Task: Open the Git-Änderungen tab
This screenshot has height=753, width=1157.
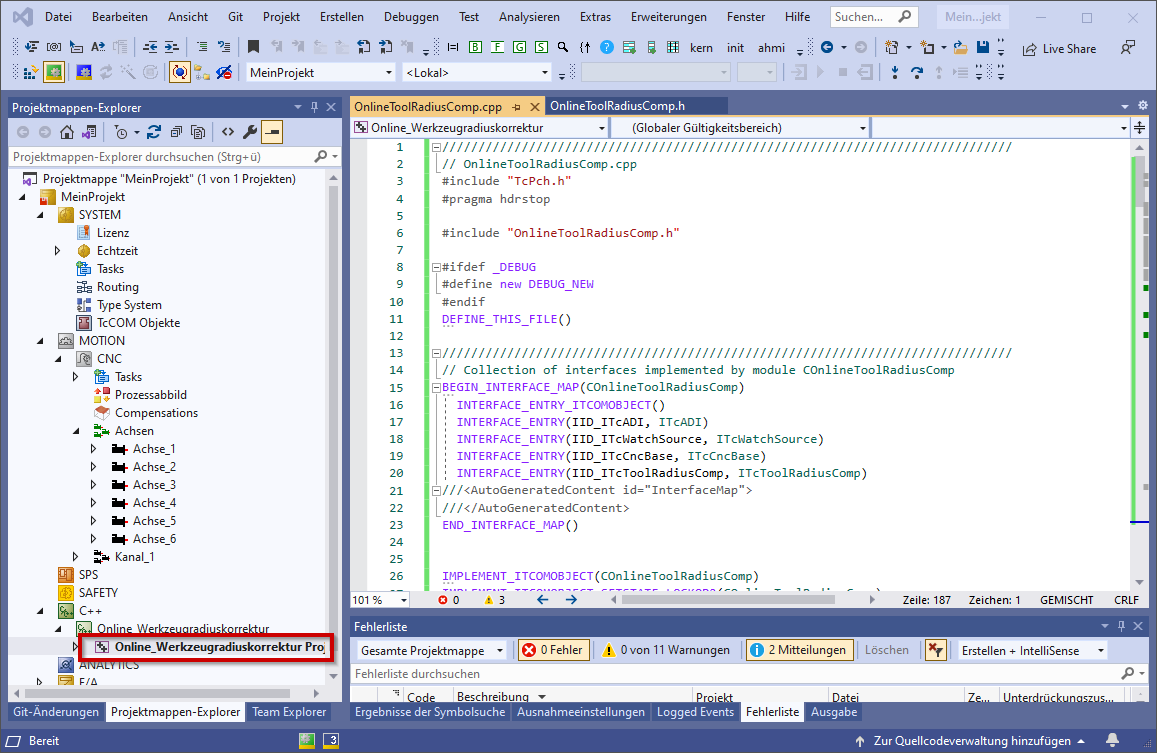Action: point(56,712)
